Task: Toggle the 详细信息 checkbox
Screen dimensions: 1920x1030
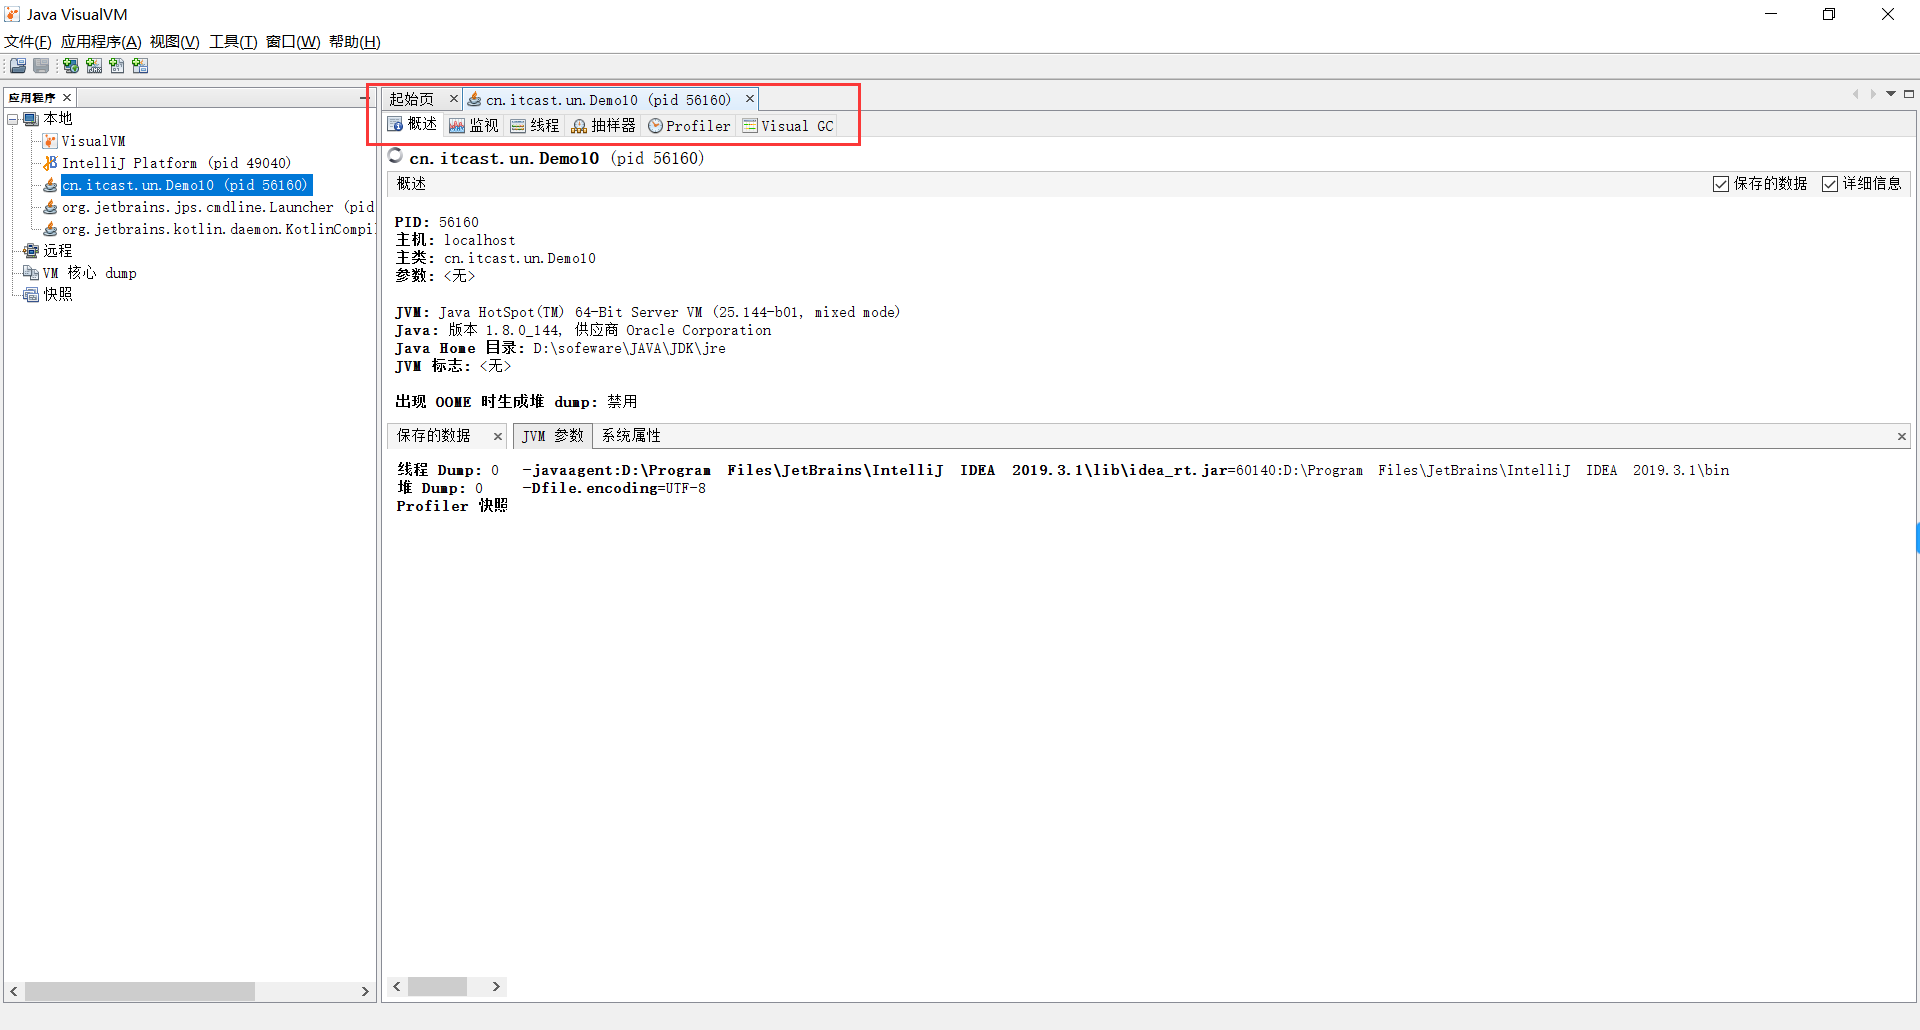Action: coord(1830,184)
